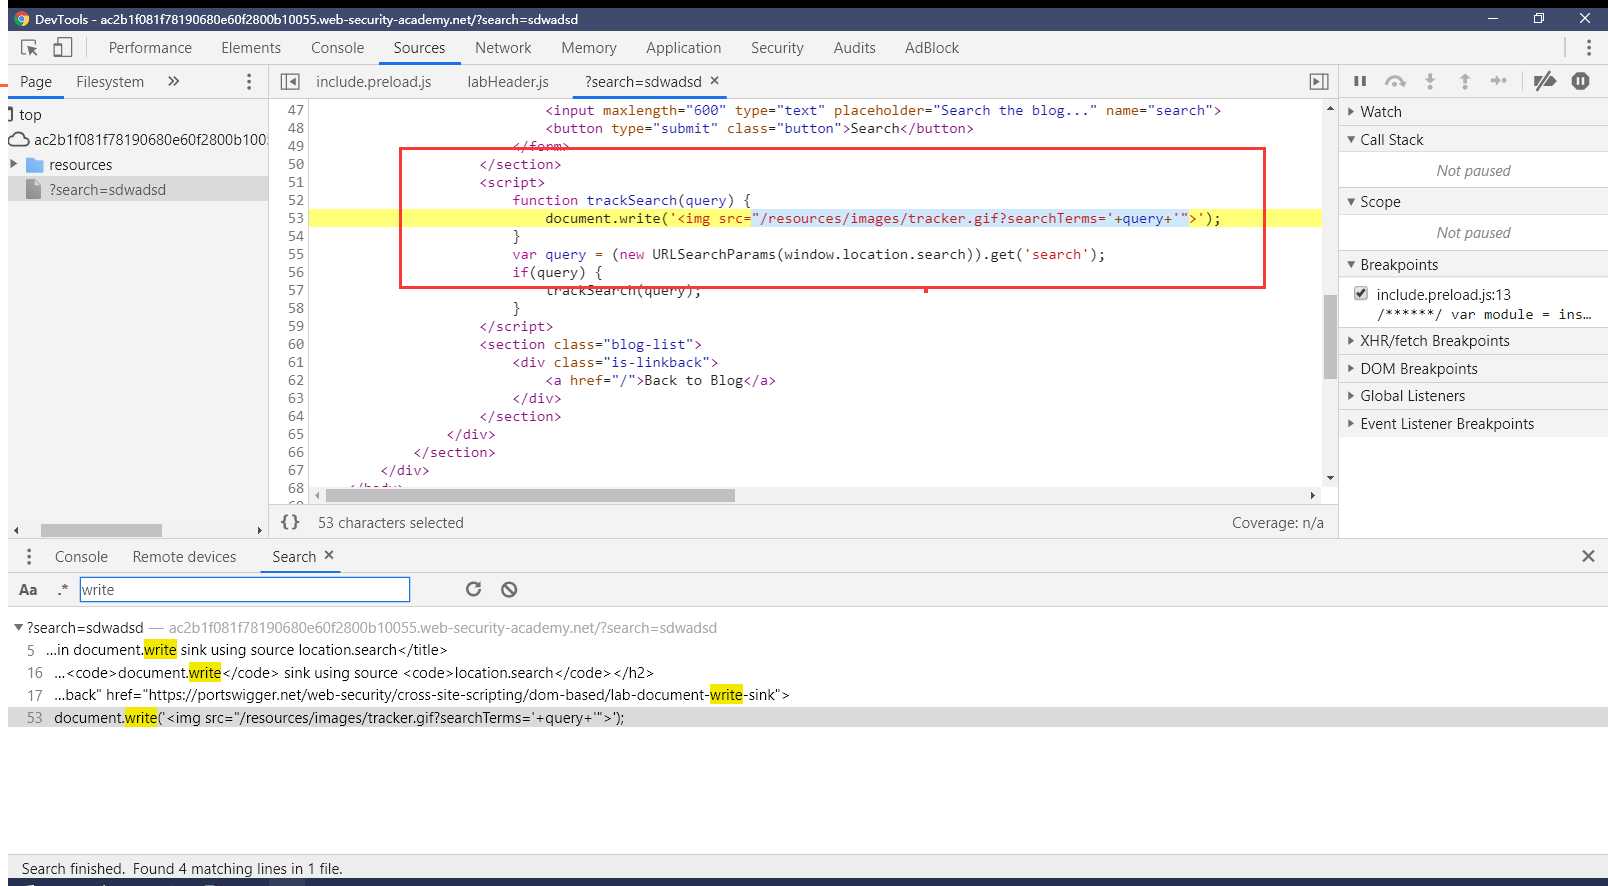Image resolution: width=1608 pixels, height=886 pixels.
Task: Switch to the Page navigator tab
Action: pyautogui.click(x=36, y=82)
